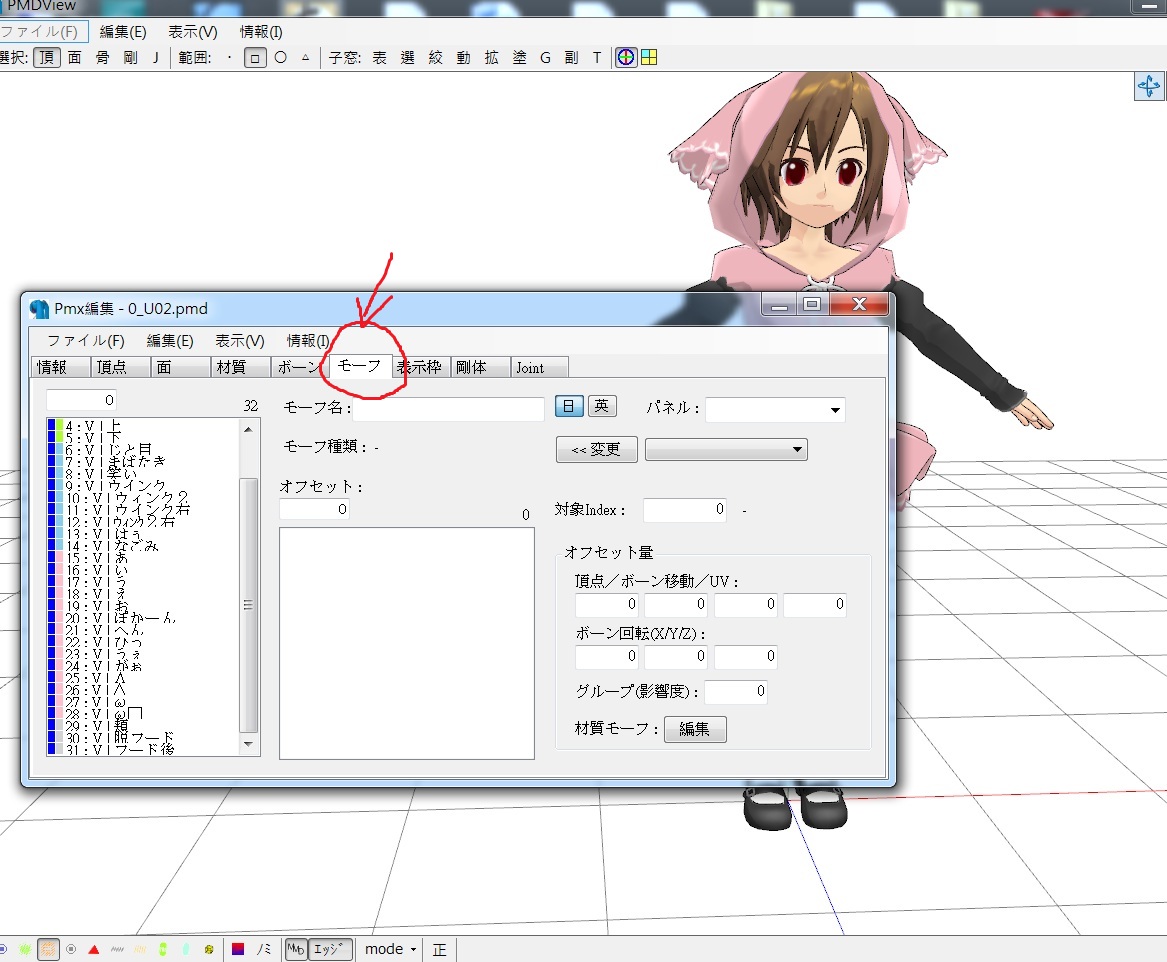Click the circle range selection icon

click(x=281, y=57)
